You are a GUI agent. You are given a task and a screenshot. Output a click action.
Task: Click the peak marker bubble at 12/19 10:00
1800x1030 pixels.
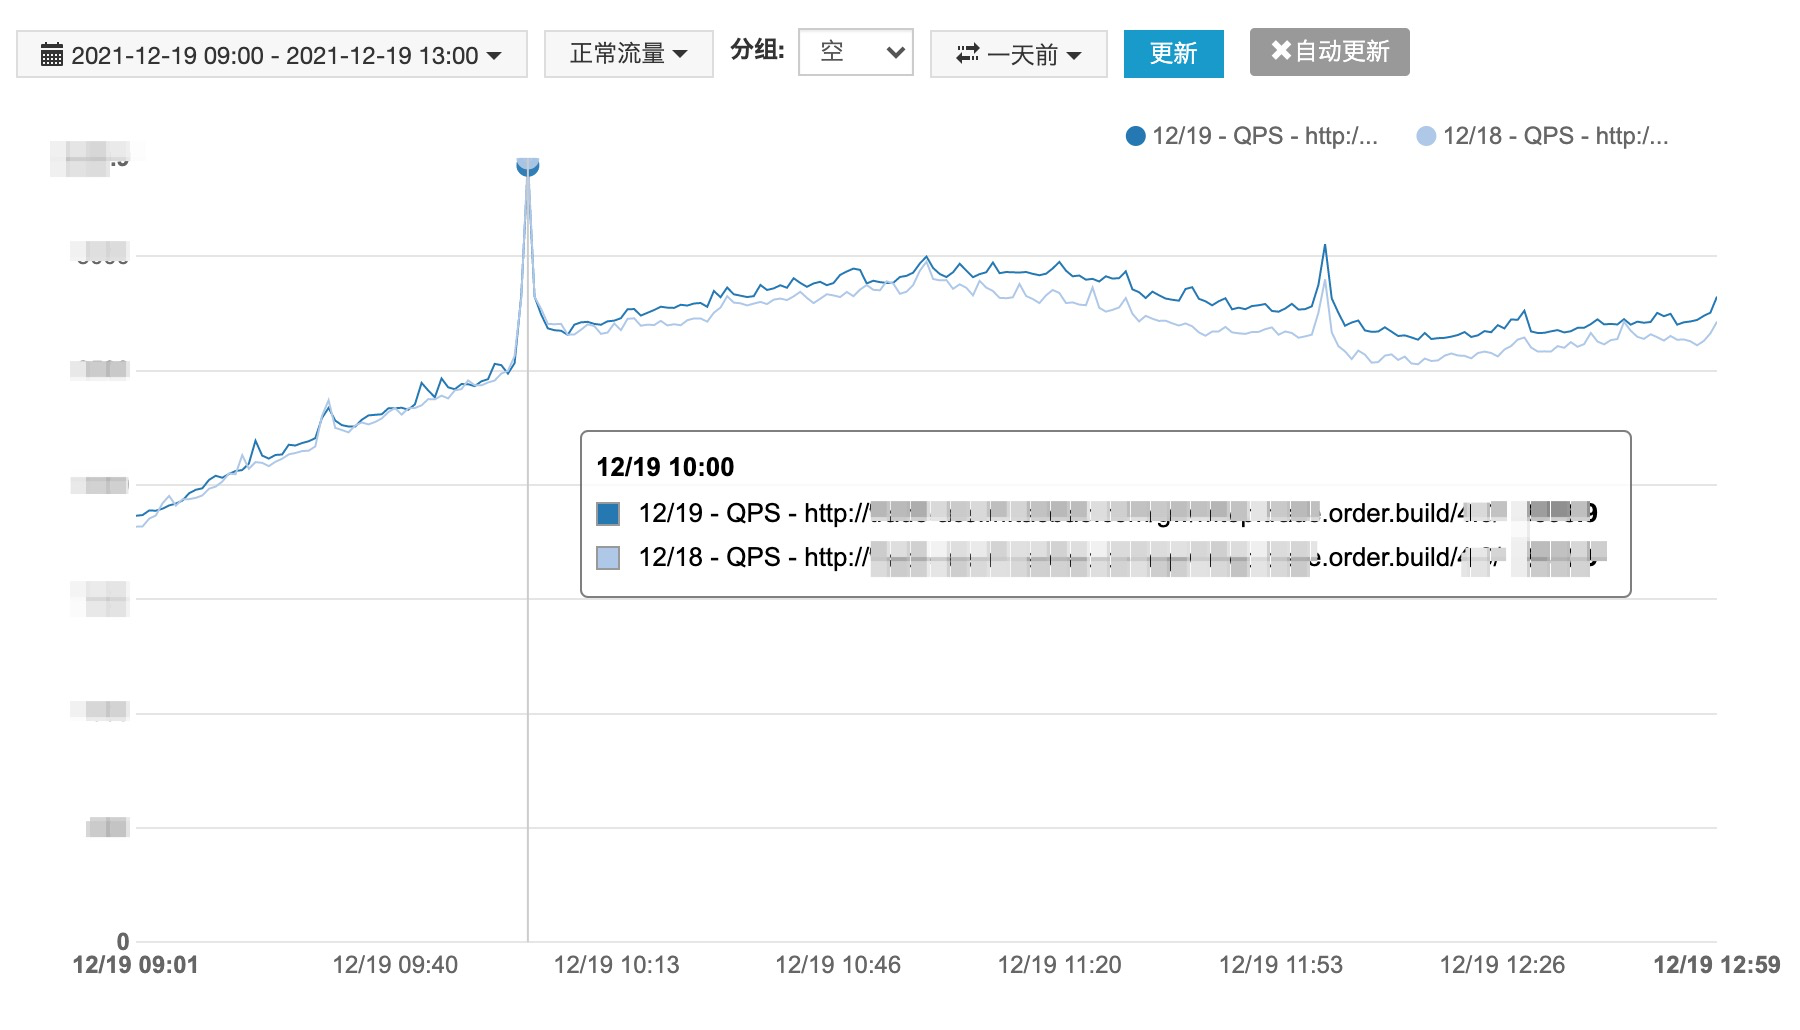[528, 167]
